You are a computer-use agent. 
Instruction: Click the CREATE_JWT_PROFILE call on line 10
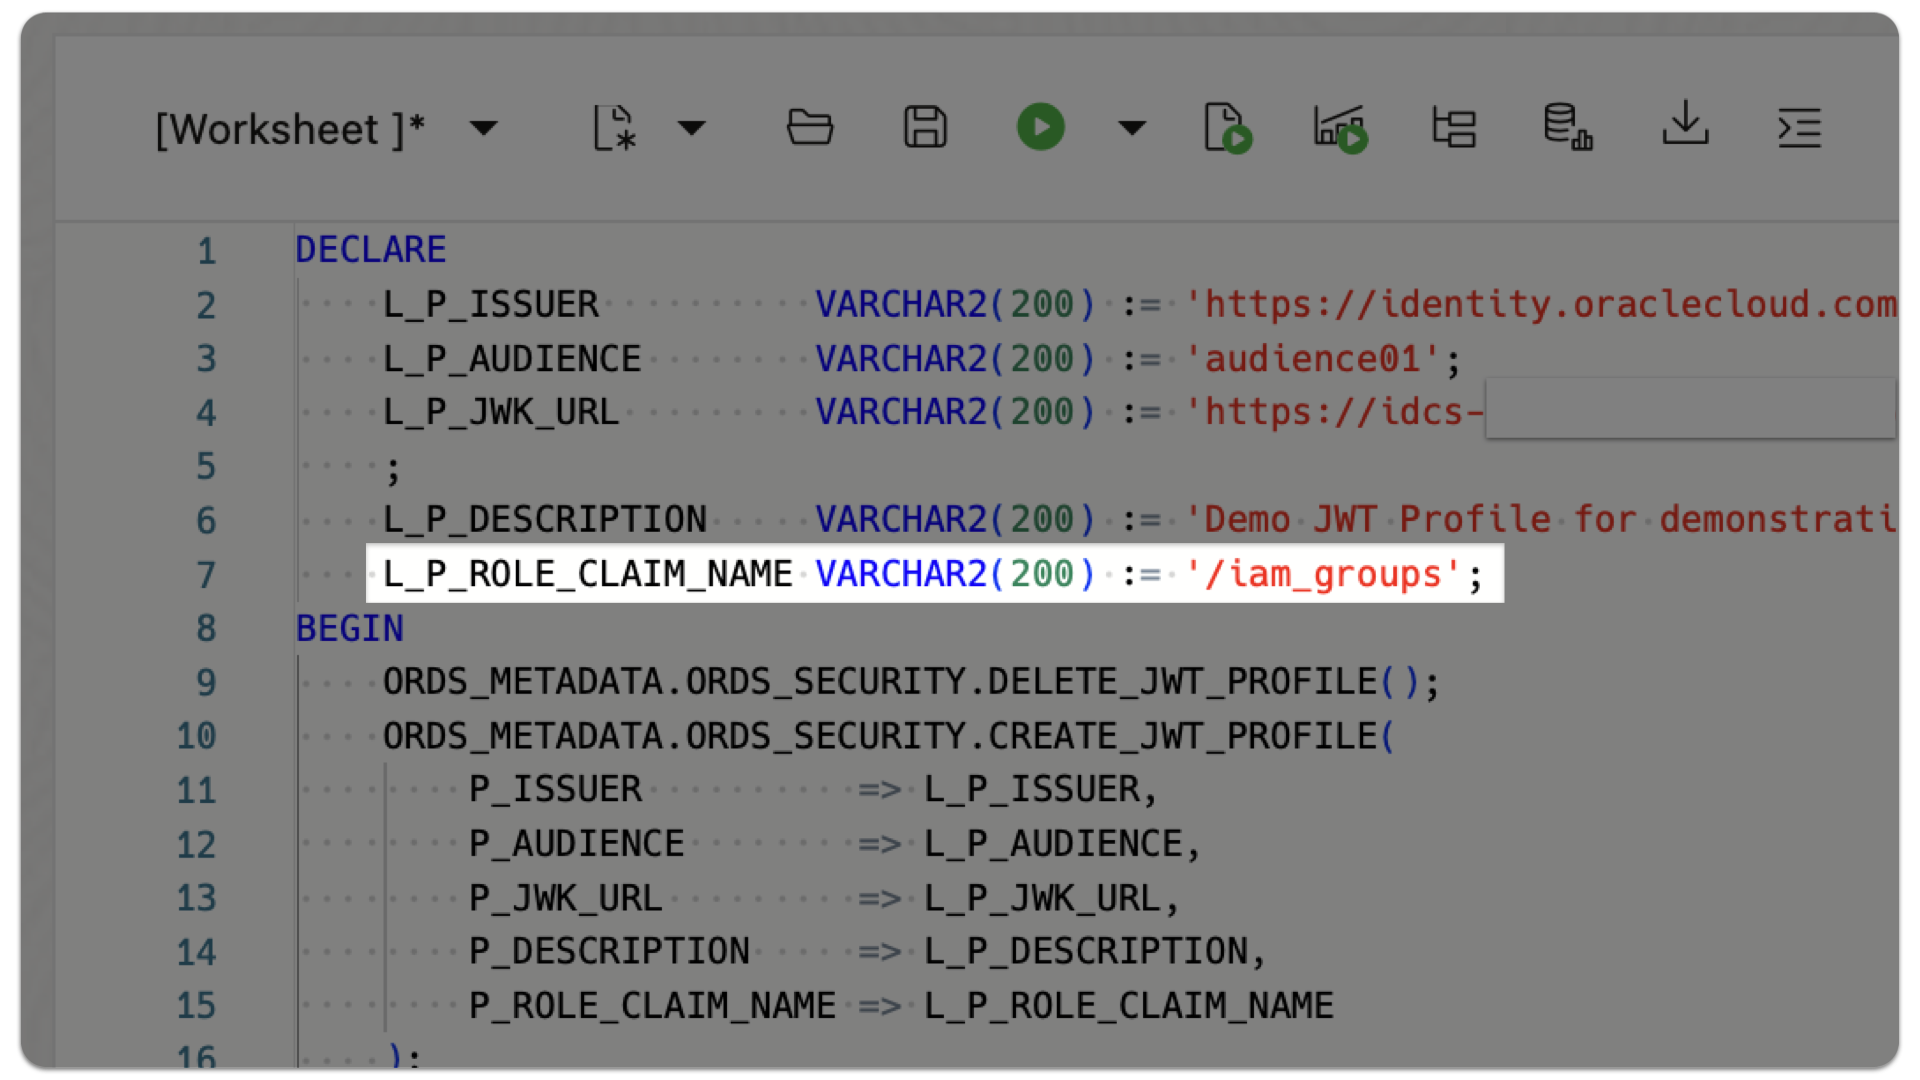tap(1180, 735)
